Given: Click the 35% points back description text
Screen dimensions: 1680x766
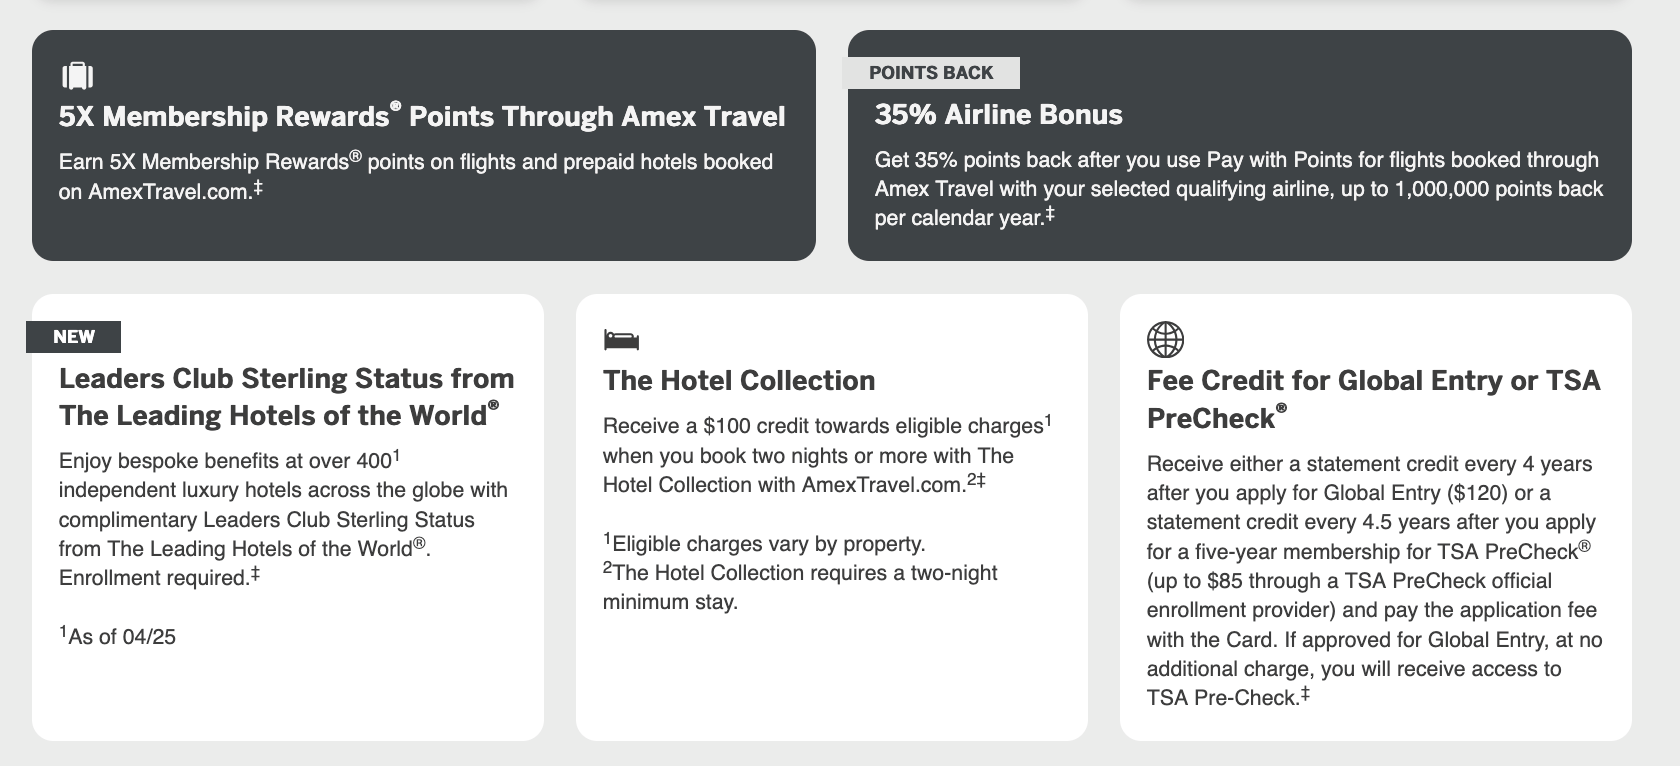Looking at the screenshot, I should click(1238, 189).
